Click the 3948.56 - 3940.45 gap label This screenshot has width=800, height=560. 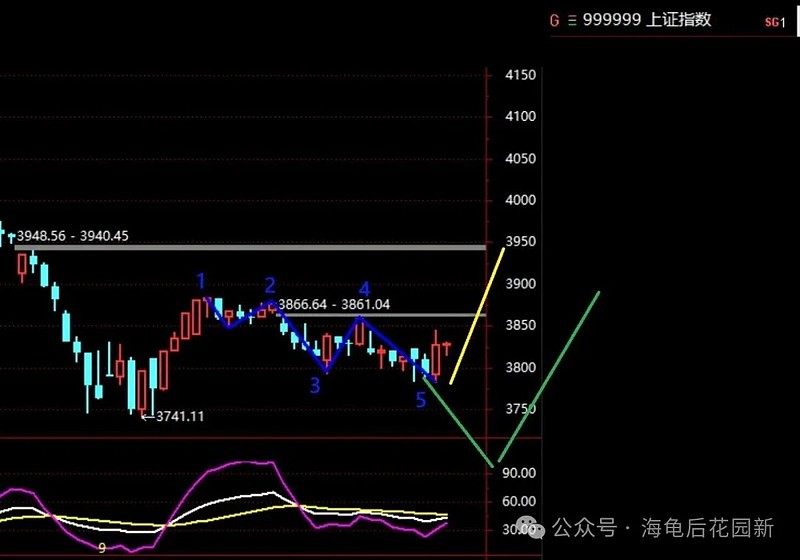pos(72,236)
